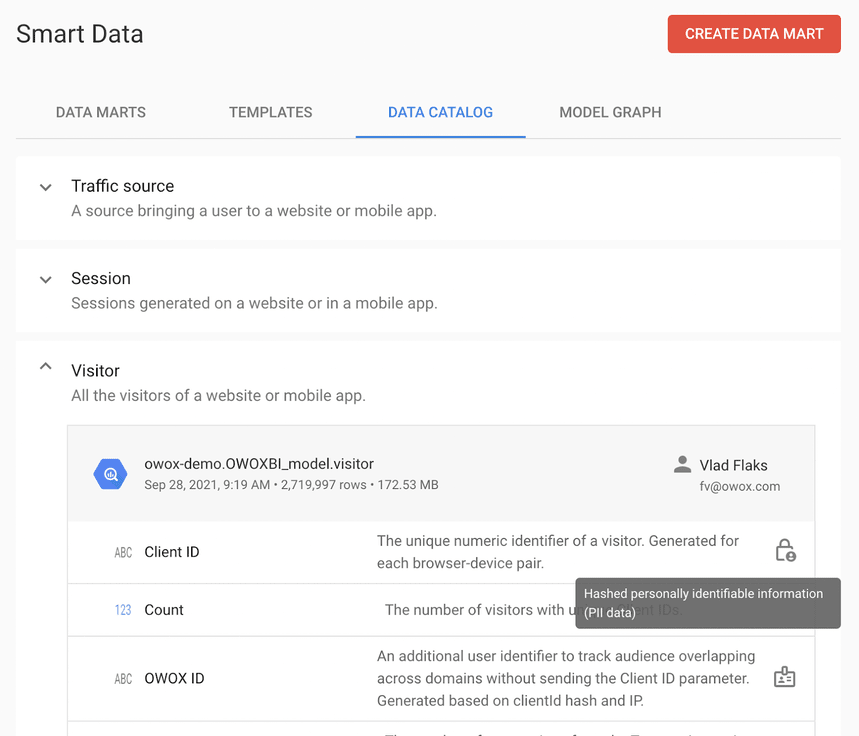Select the Count field name

click(x=164, y=610)
